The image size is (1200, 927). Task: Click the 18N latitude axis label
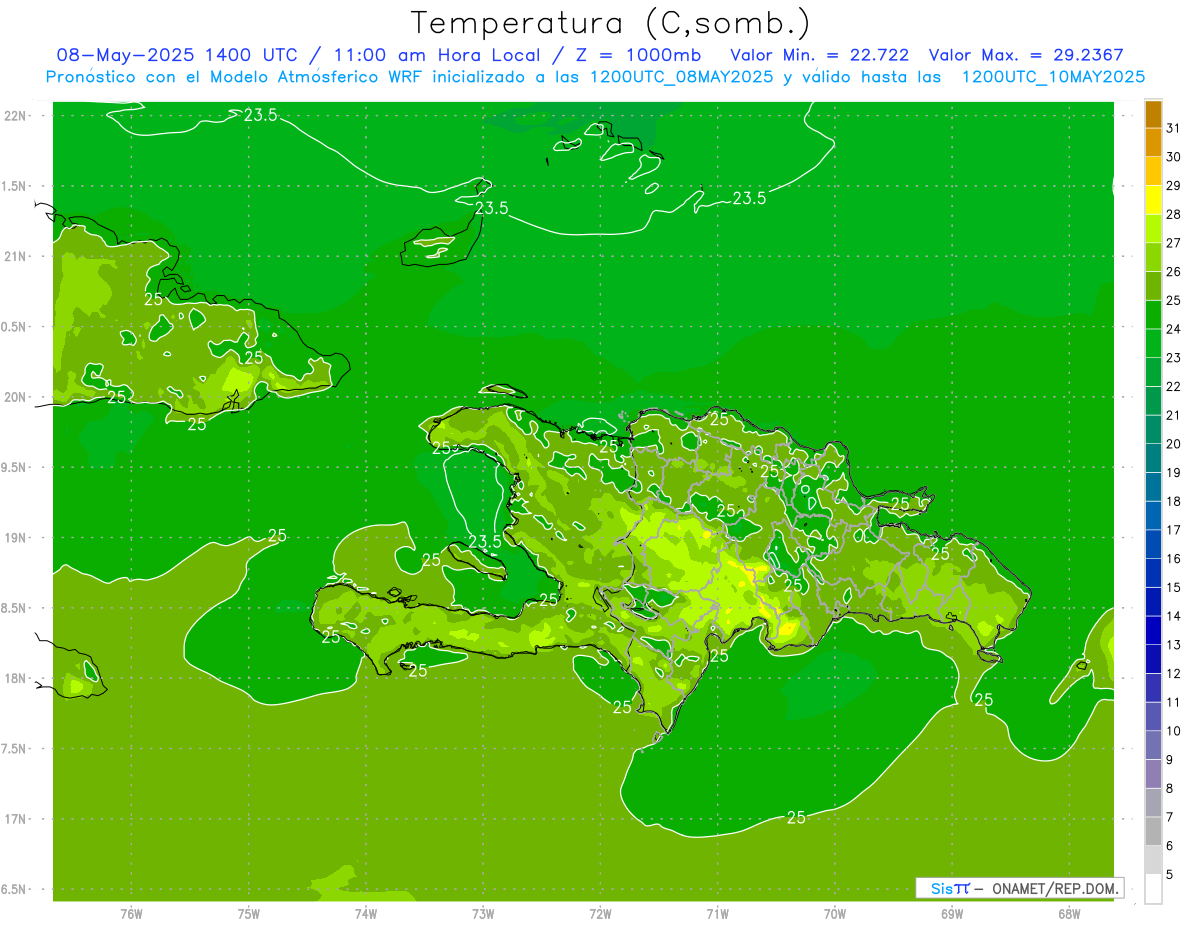(16, 679)
